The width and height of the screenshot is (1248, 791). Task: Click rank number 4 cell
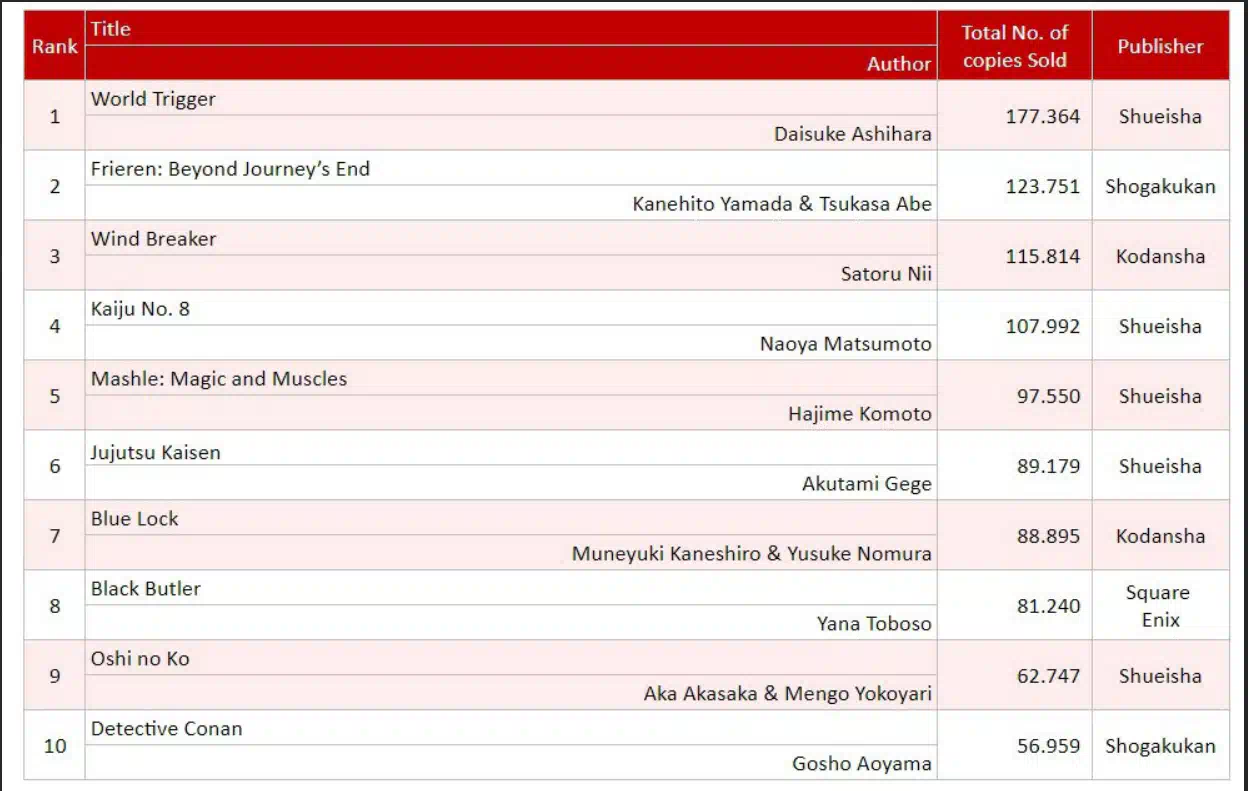click(x=54, y=326)
